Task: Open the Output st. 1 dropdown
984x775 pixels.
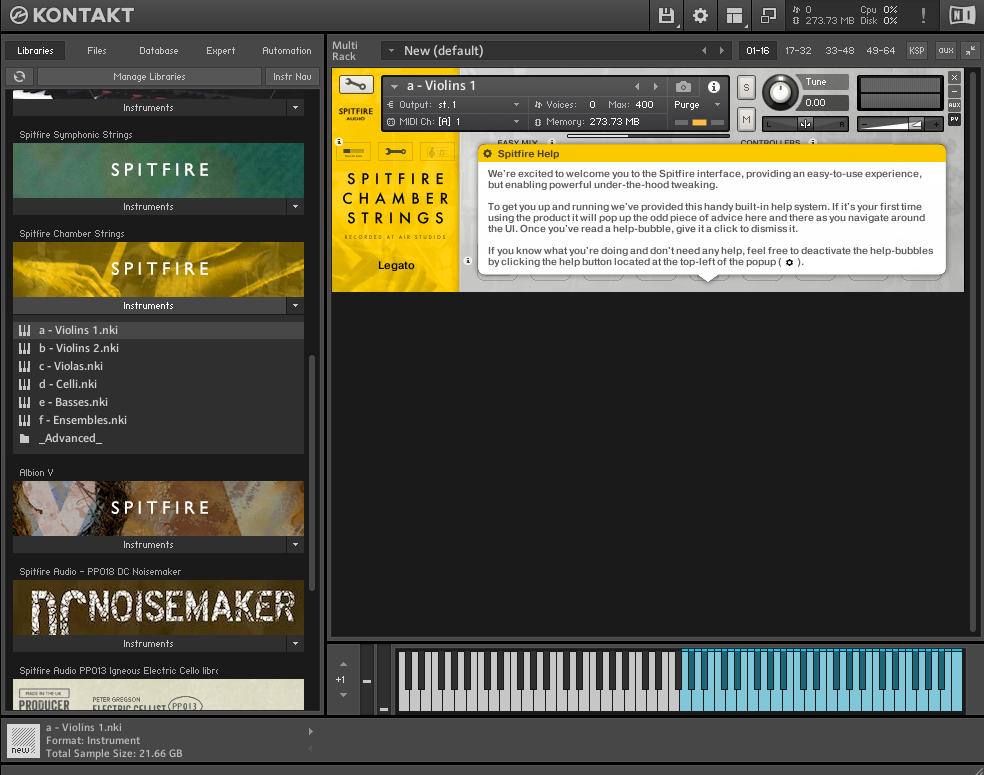Action: (x=454, y=105)
